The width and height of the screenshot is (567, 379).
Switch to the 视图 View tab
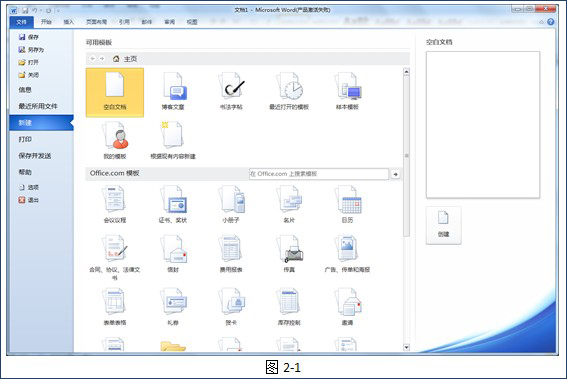[x=192, y=22]
